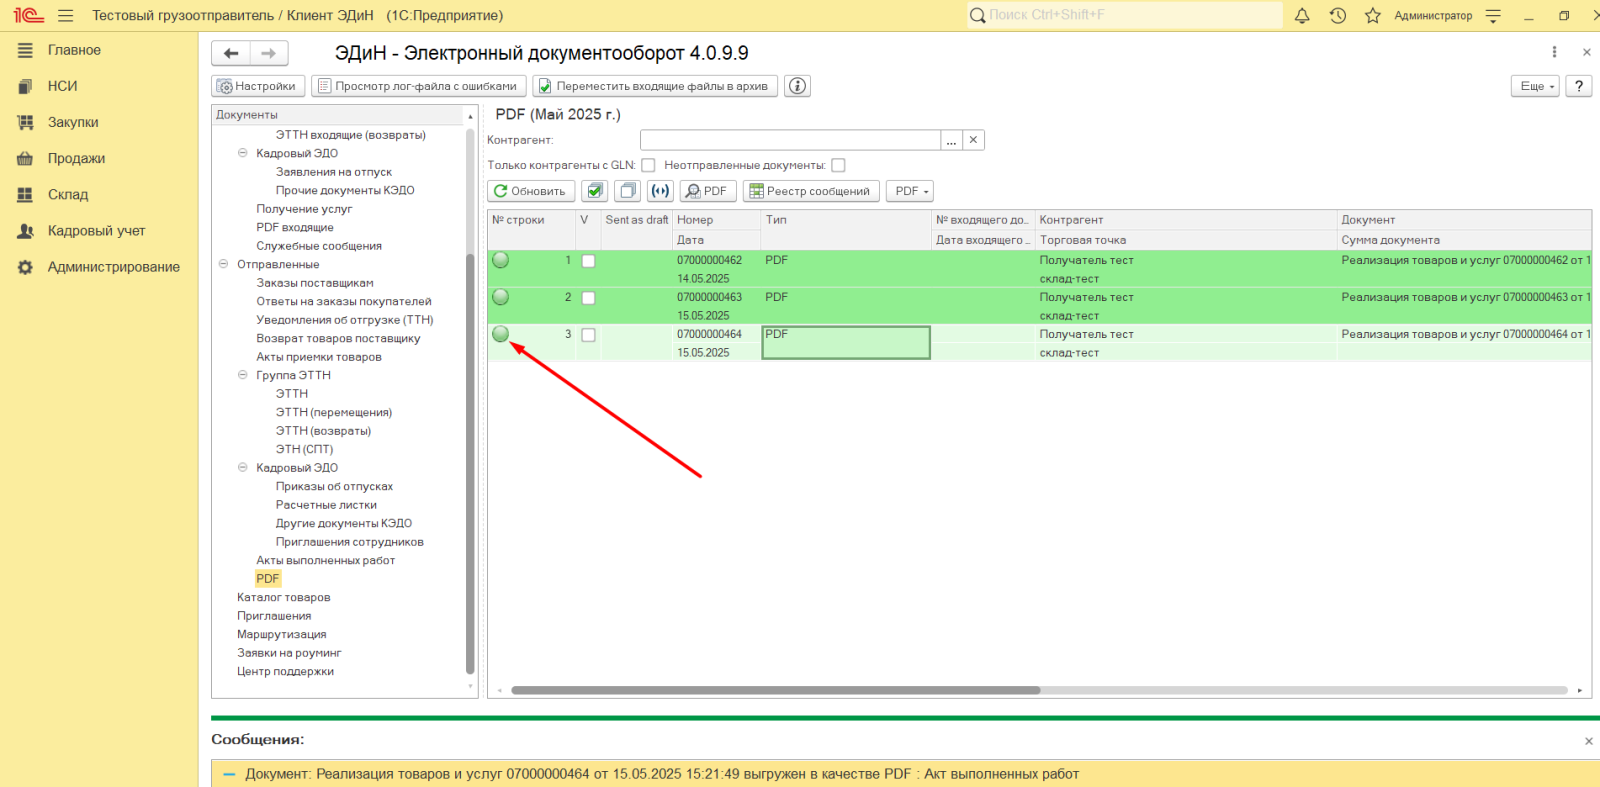Open the Контрагент selection ellipsis button

(952, 140)
